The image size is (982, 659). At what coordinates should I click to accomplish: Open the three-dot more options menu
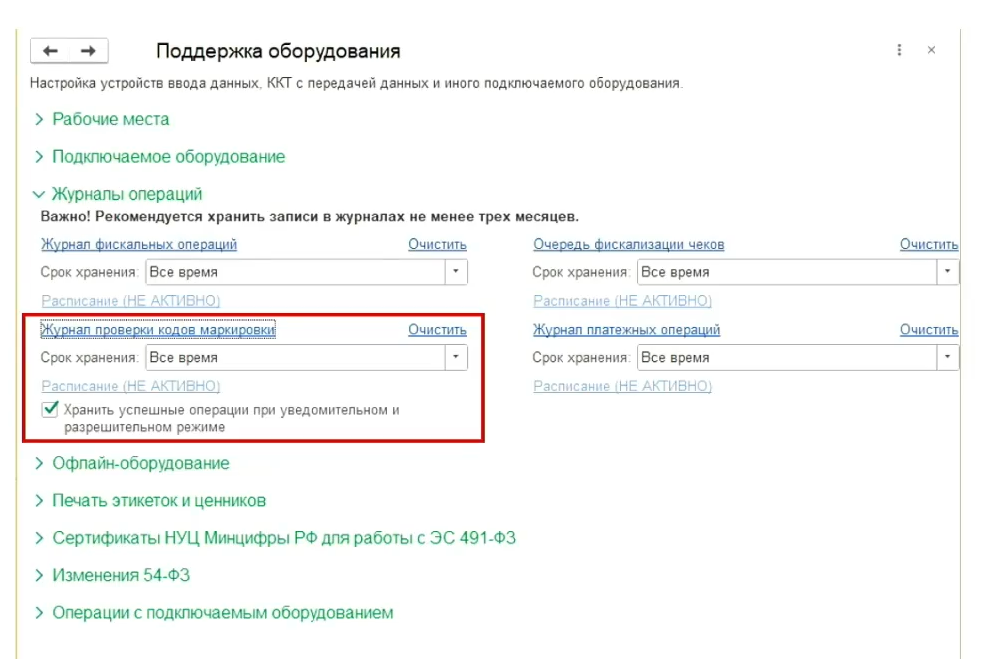click(899, 50)
